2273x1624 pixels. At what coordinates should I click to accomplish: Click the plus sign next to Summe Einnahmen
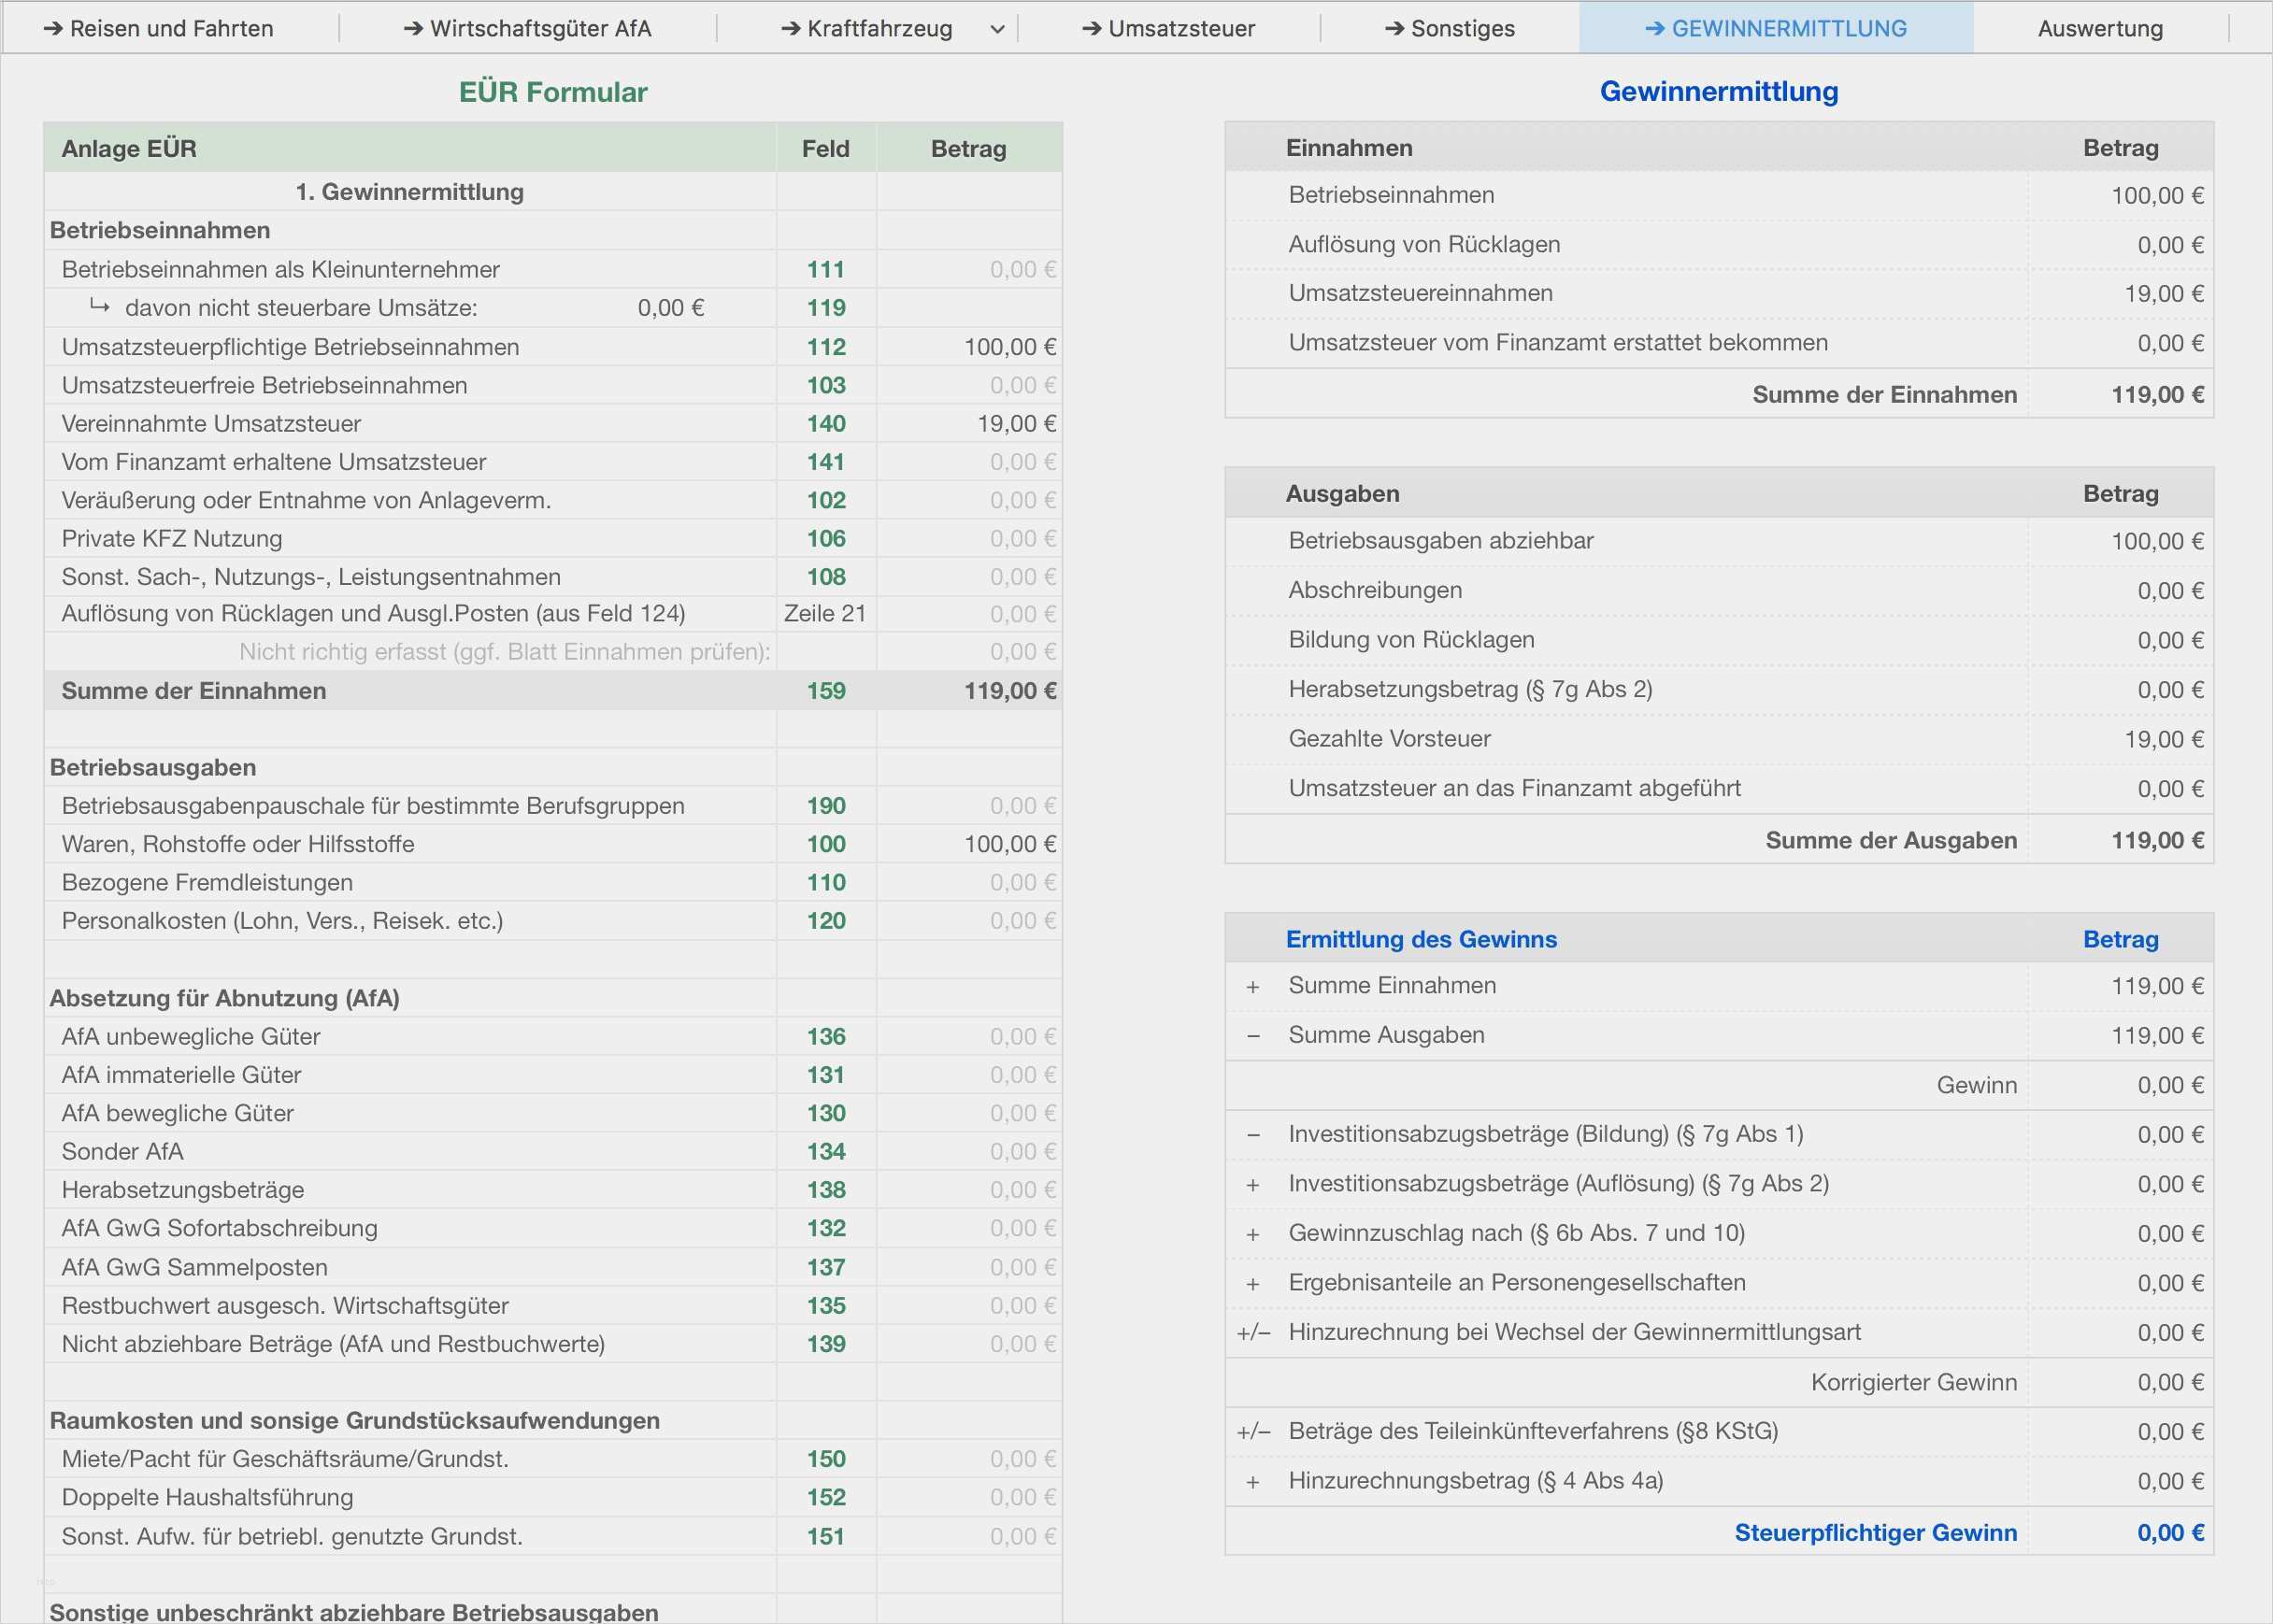[1253, 987]
